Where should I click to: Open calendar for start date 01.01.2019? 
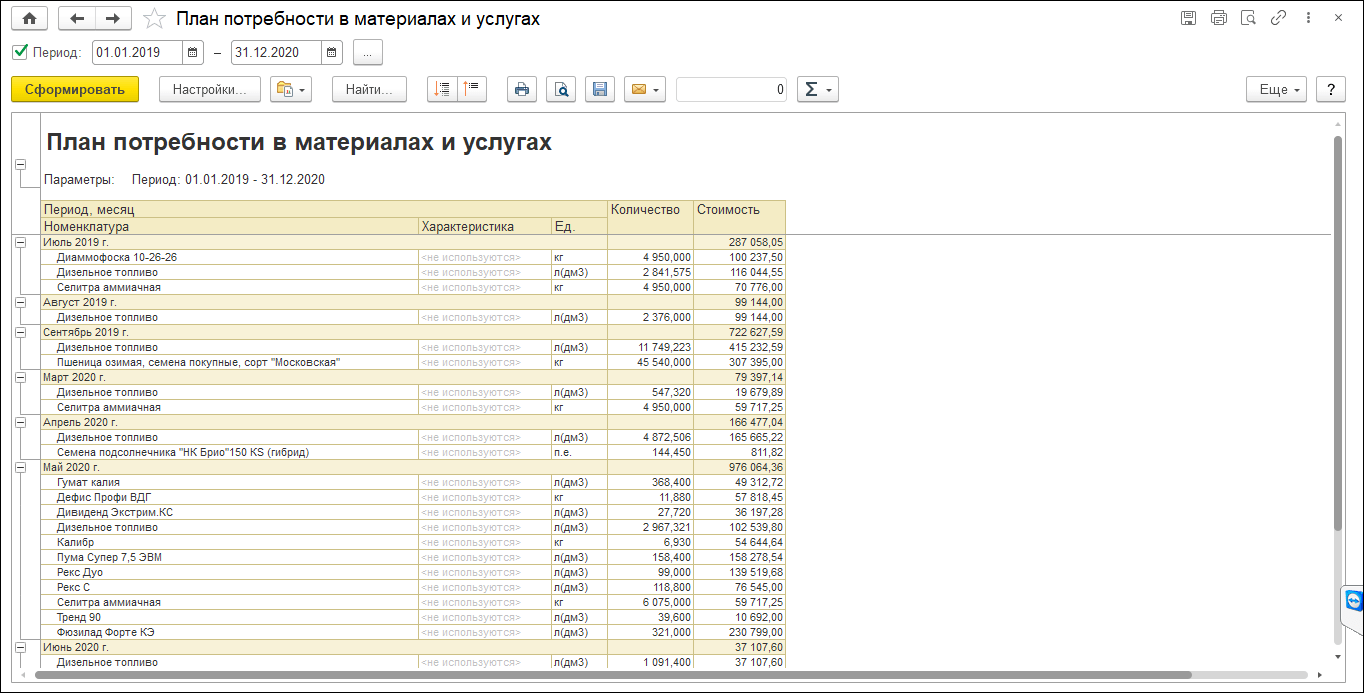coord(194,52)
